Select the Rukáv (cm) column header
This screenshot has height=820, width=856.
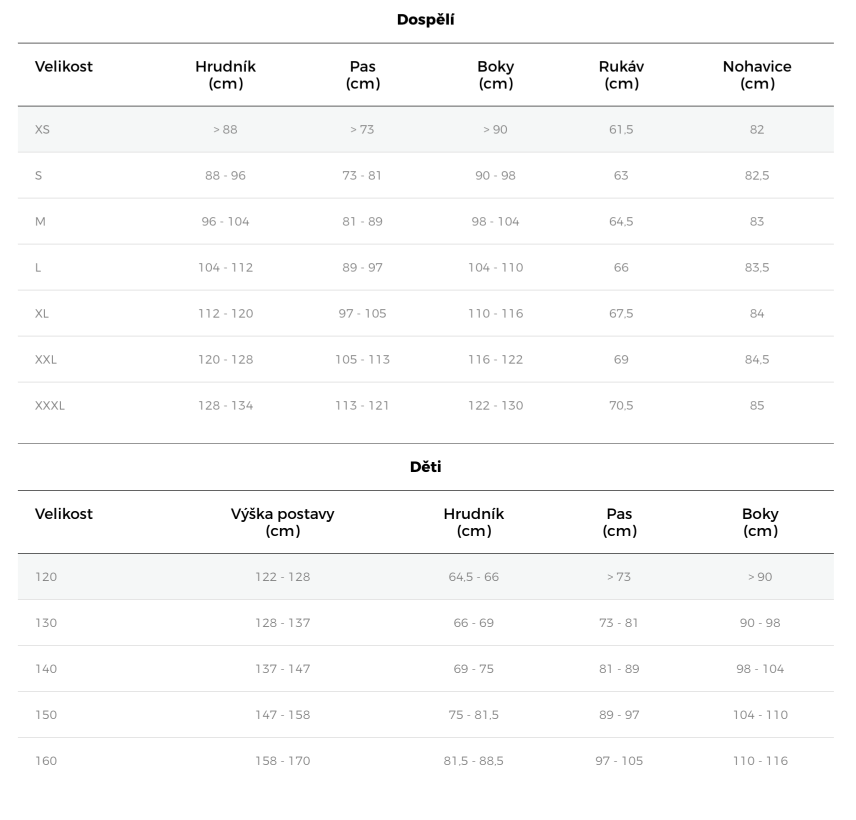[621, 75]
